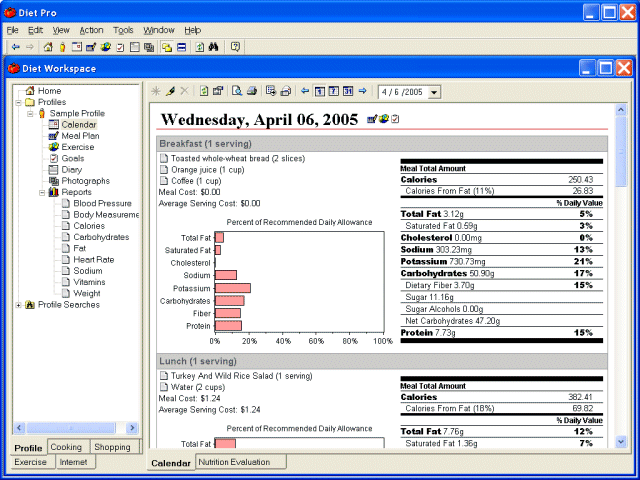Click the pencil edit icon in workspace toolbar
640x480 pixels.
tap(170, 91)
